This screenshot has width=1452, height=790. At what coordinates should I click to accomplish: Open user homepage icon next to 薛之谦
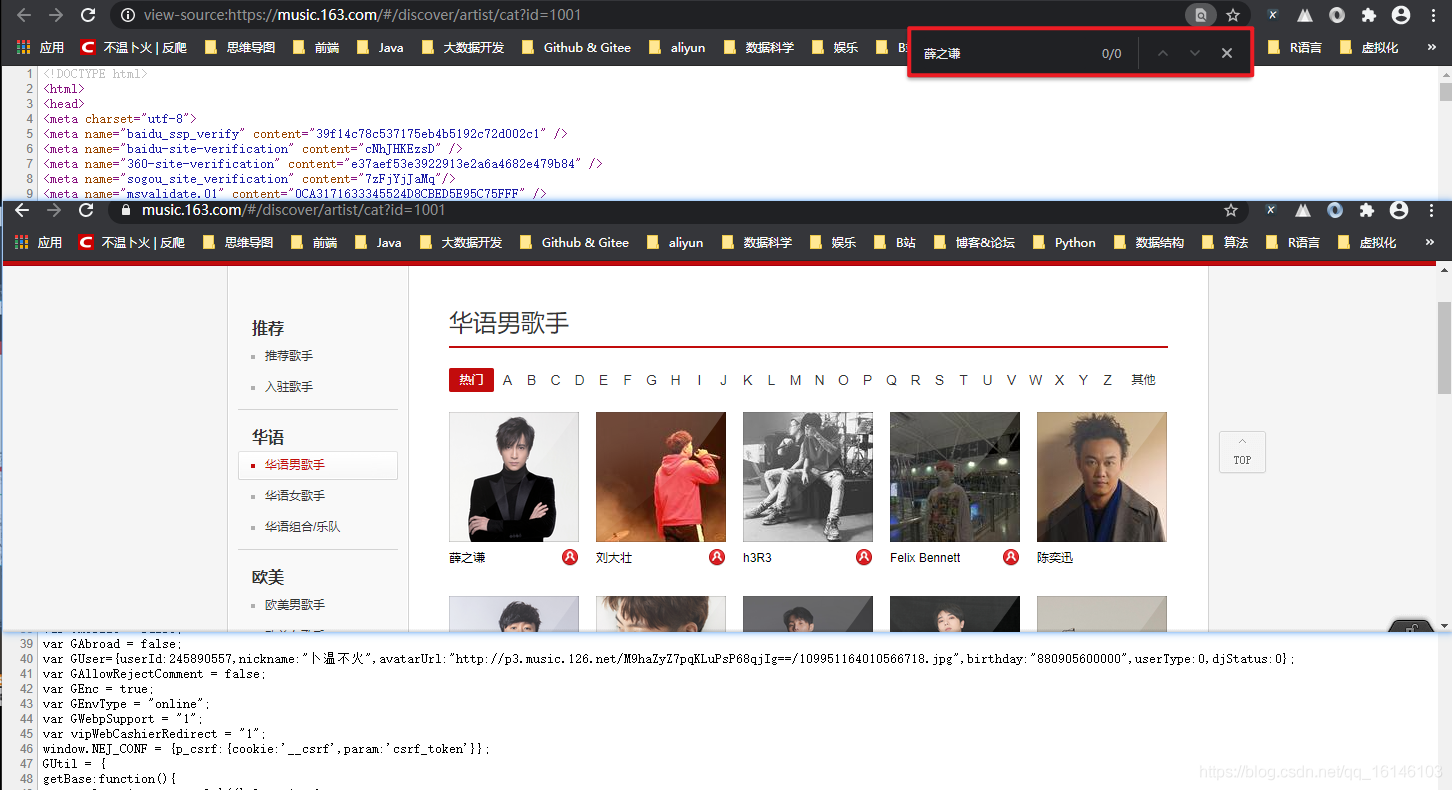(x=570, y=557)
